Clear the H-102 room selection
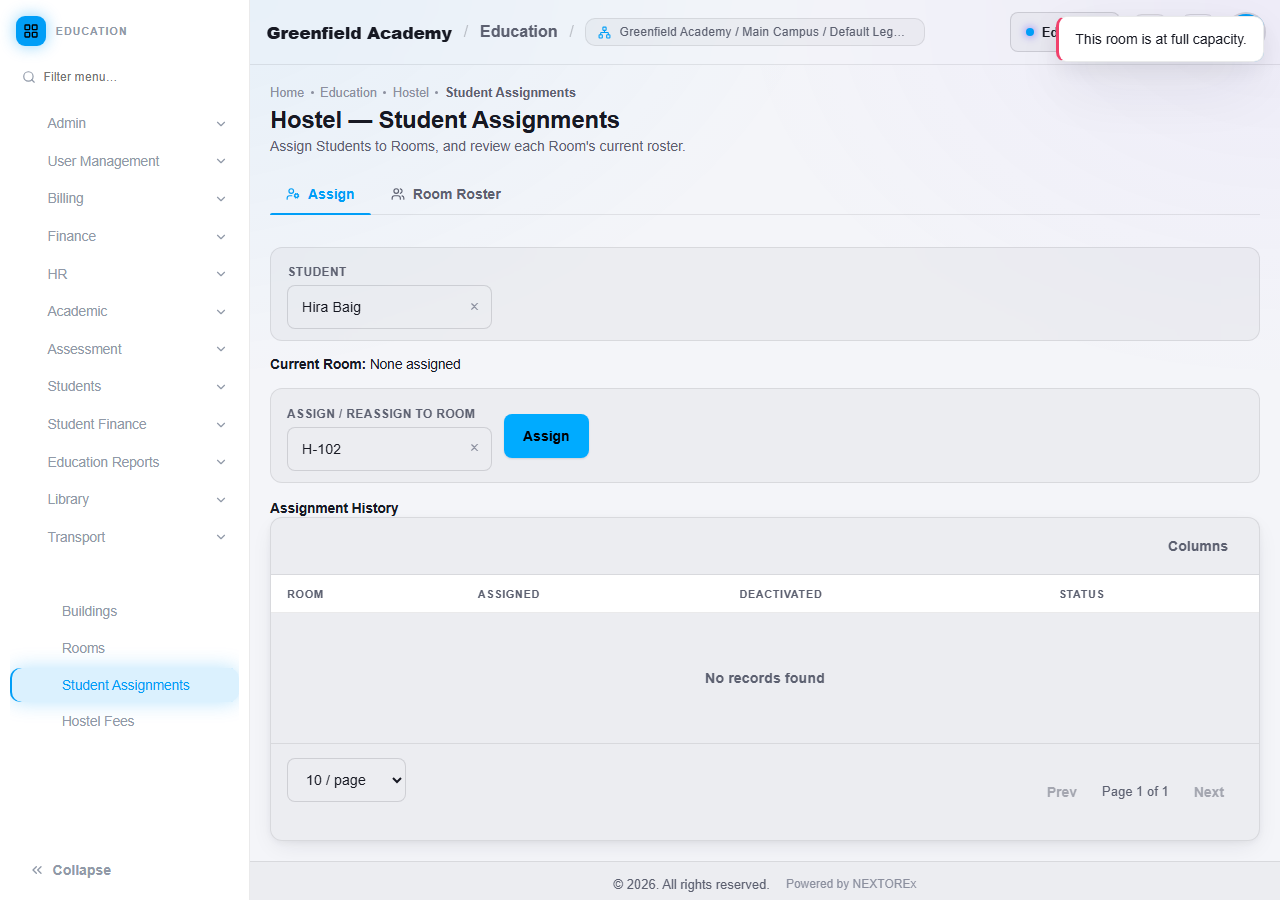Screen dimensions: 1280x900 [x=474, y=448]
